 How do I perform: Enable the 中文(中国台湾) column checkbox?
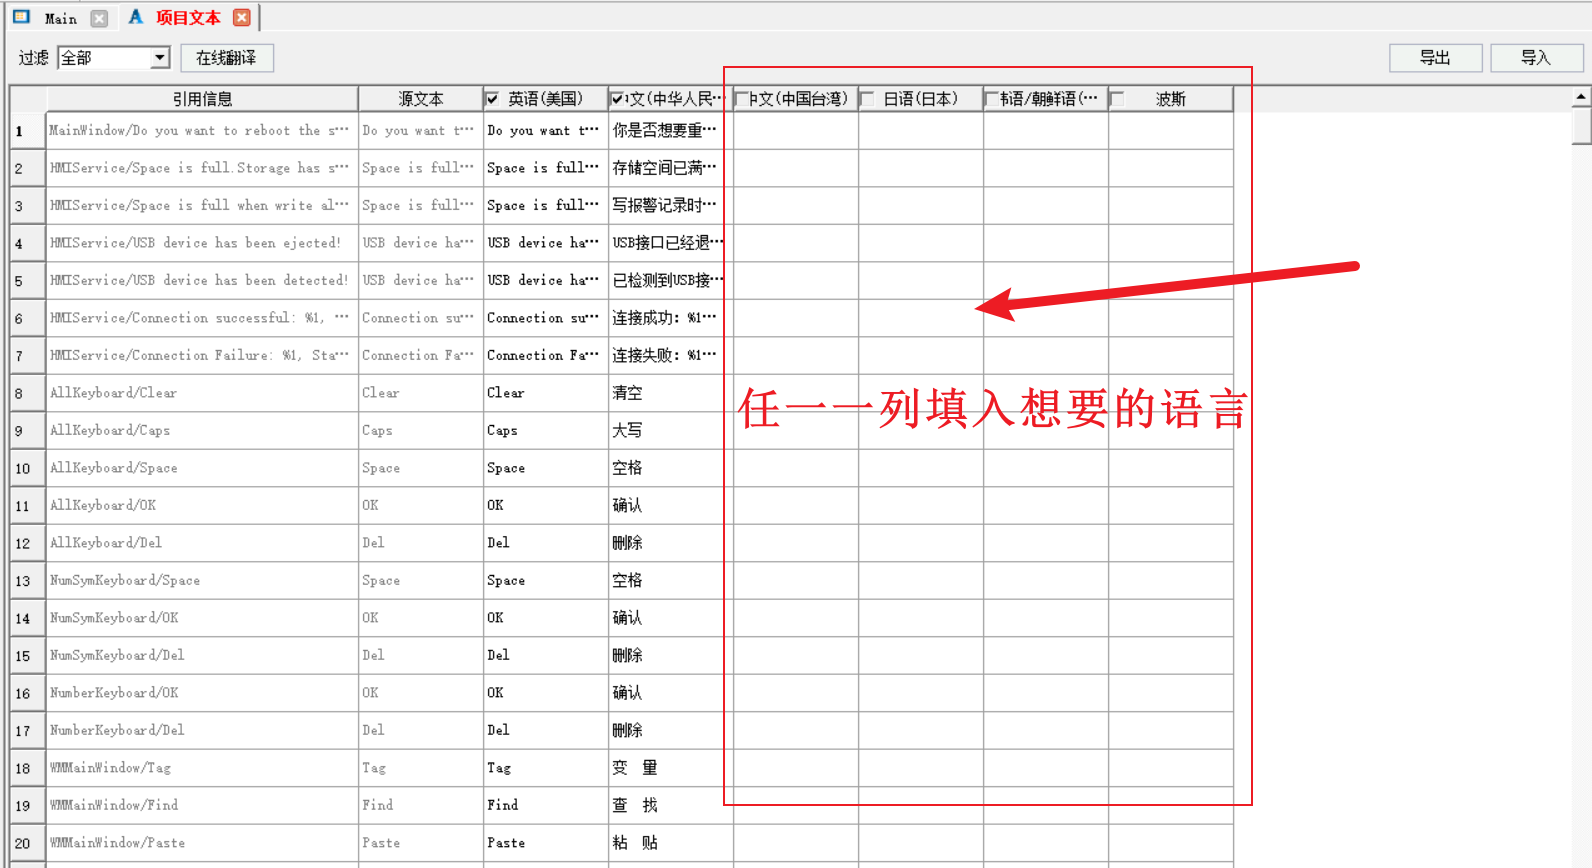tap(742, 98)
